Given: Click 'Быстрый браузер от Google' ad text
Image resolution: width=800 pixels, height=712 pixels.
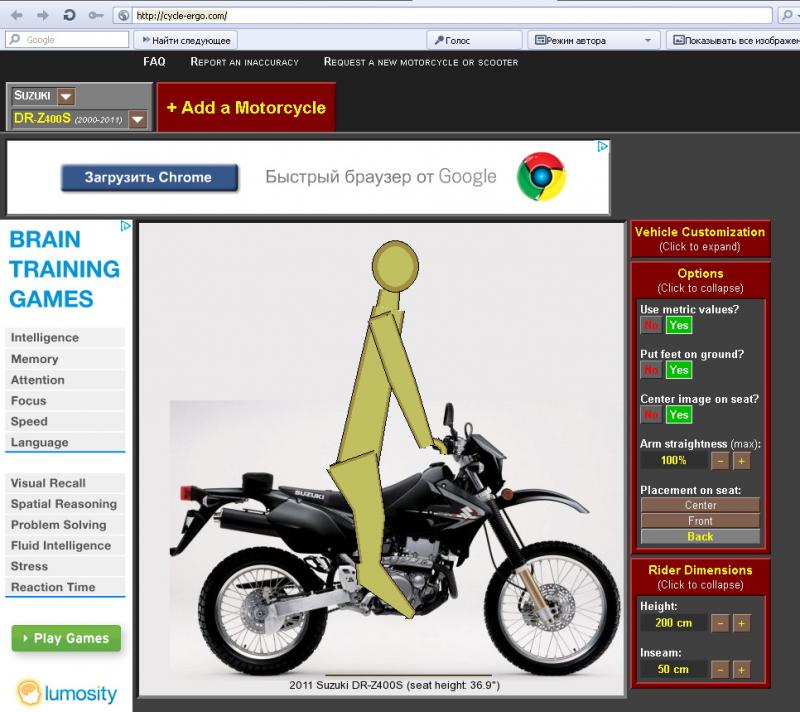Looking at the screenshot, I should coord(381,177).
